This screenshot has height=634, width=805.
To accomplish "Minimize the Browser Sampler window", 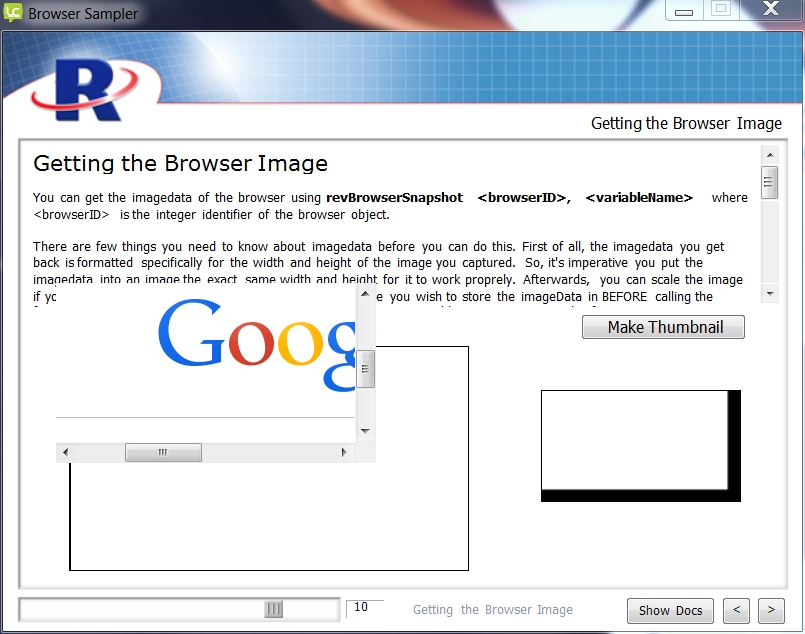I will pos(683,10).
